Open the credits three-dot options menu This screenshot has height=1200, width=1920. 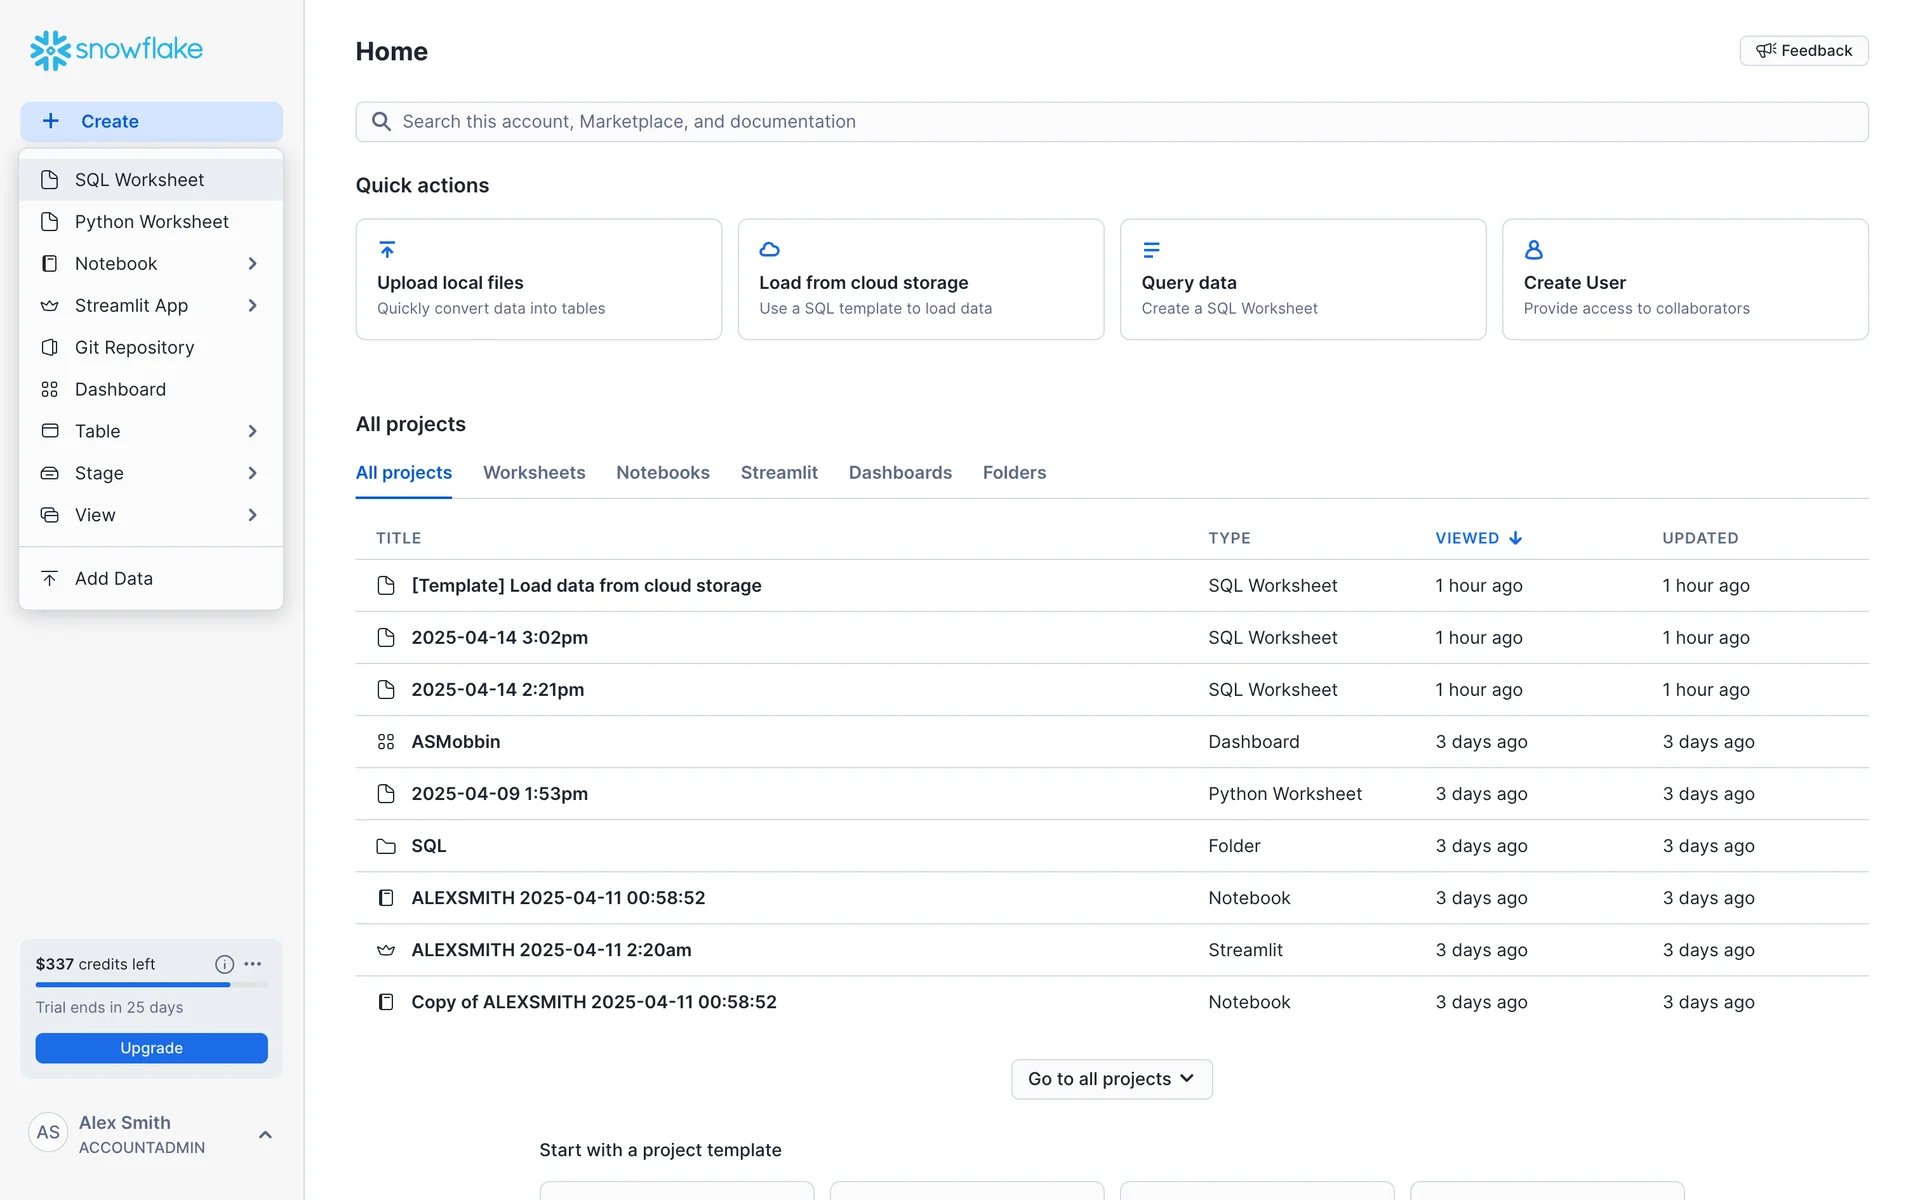tap(253, 964)
